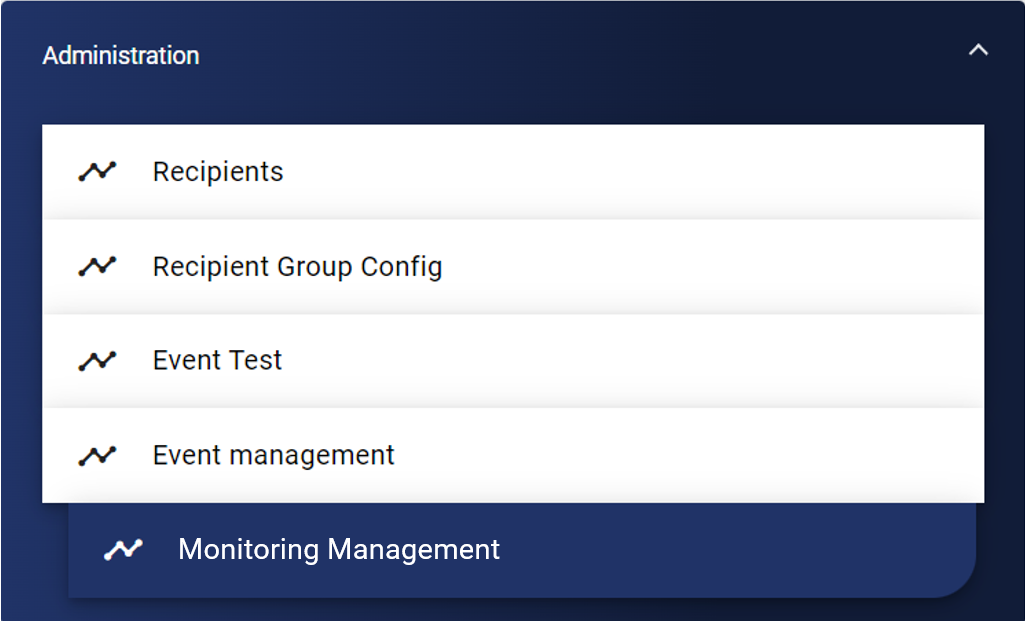The image size is (1025, 621).
Task: Collapse the Administration section with the chevron
Action: point(978,50)
